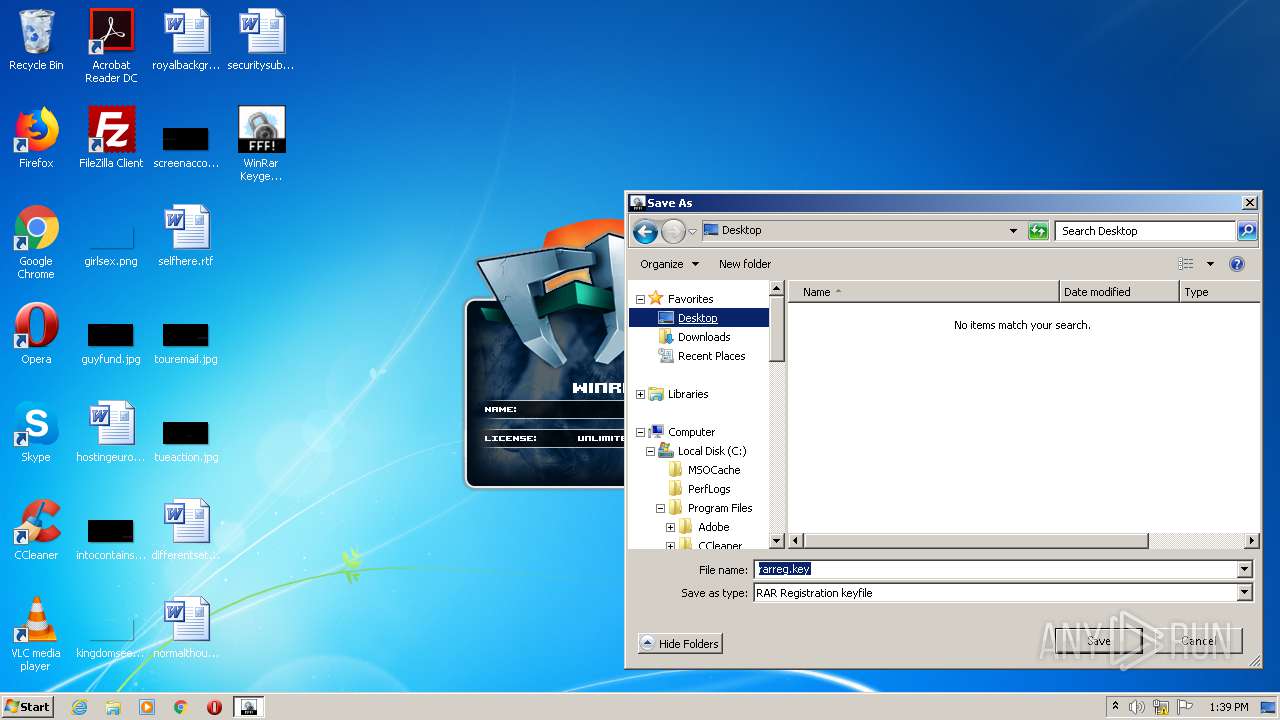
Task: Open the Recycle Bin desktop icon
Action: tap(36, 40)
